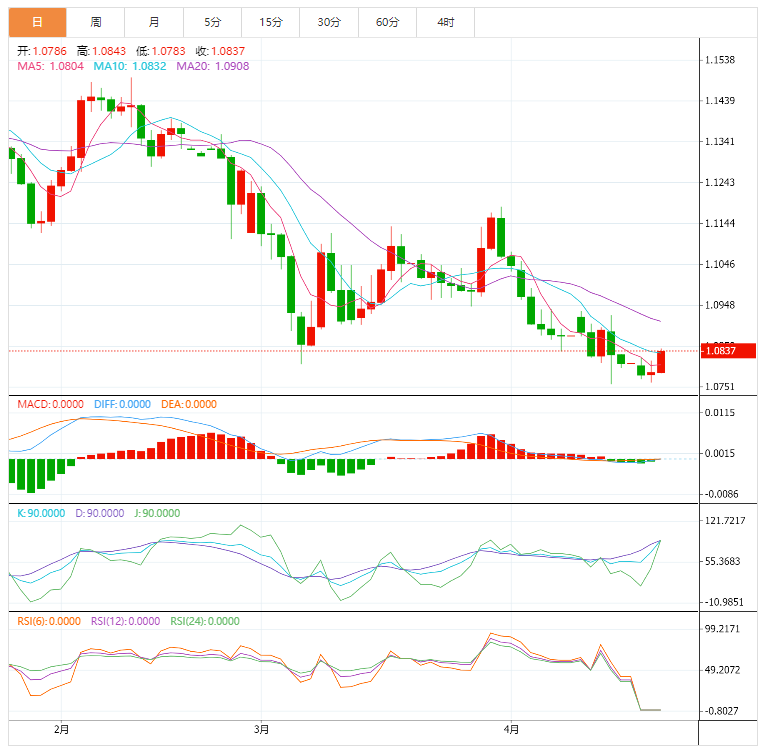Click the 99.2171 RSI axis label
This screenshot has height=754, width=765.
tap(723, 629)
